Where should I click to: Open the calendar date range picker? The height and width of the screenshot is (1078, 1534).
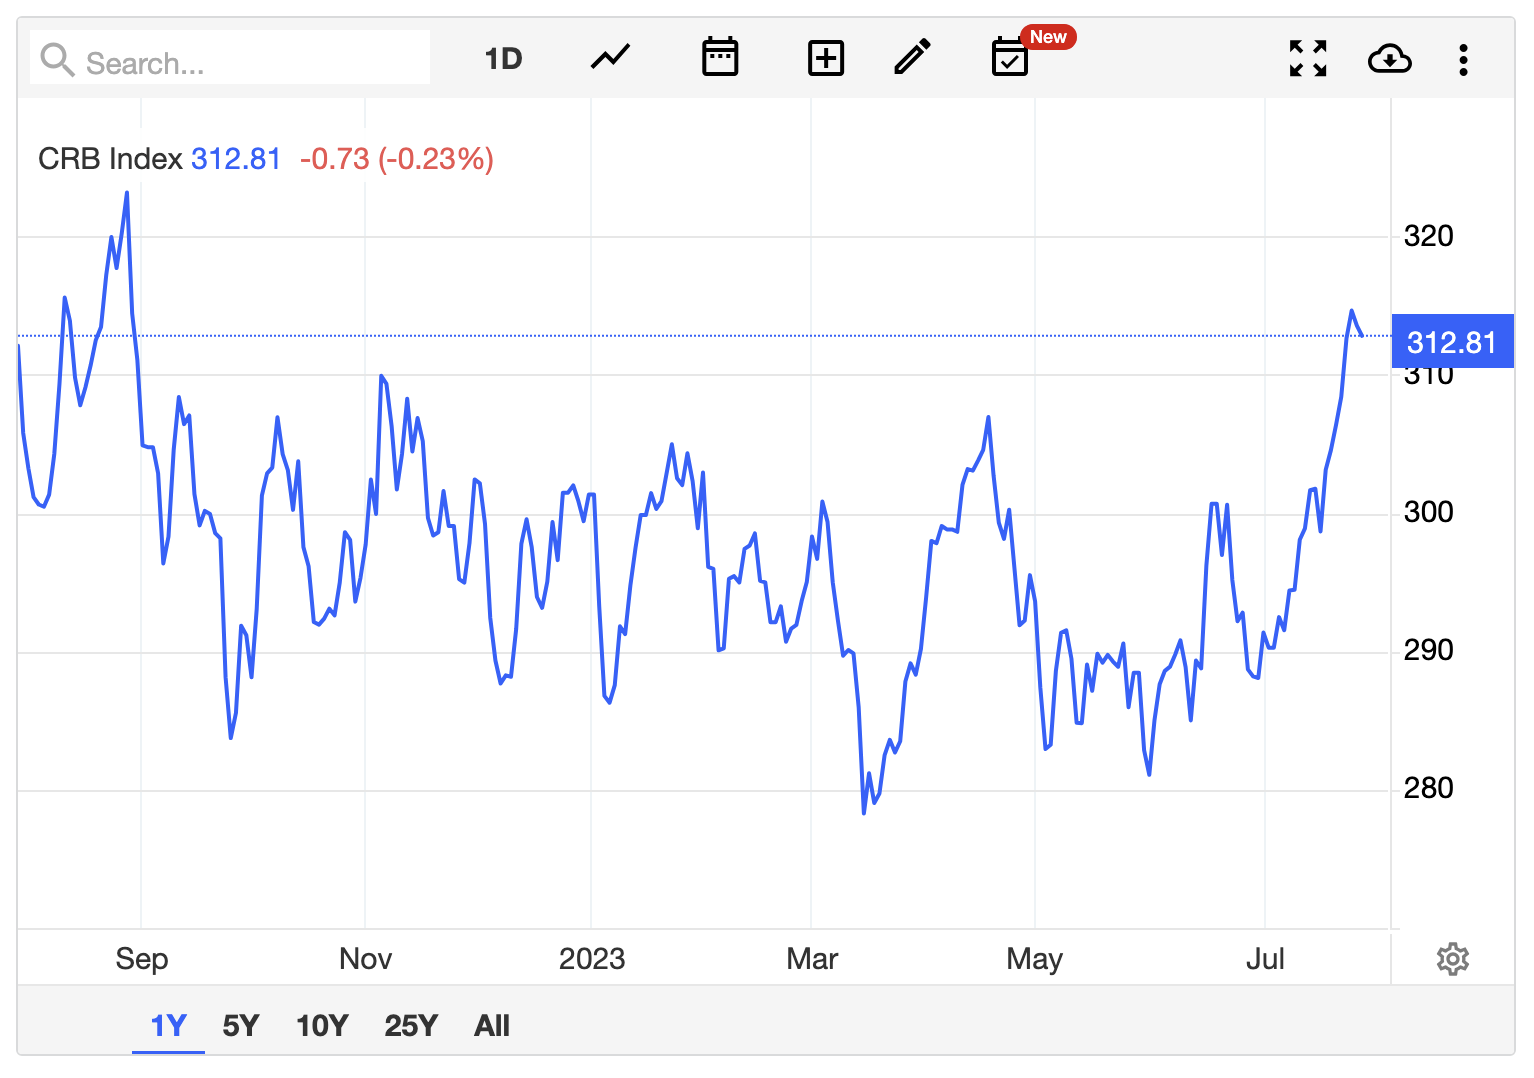pos(720,57)
